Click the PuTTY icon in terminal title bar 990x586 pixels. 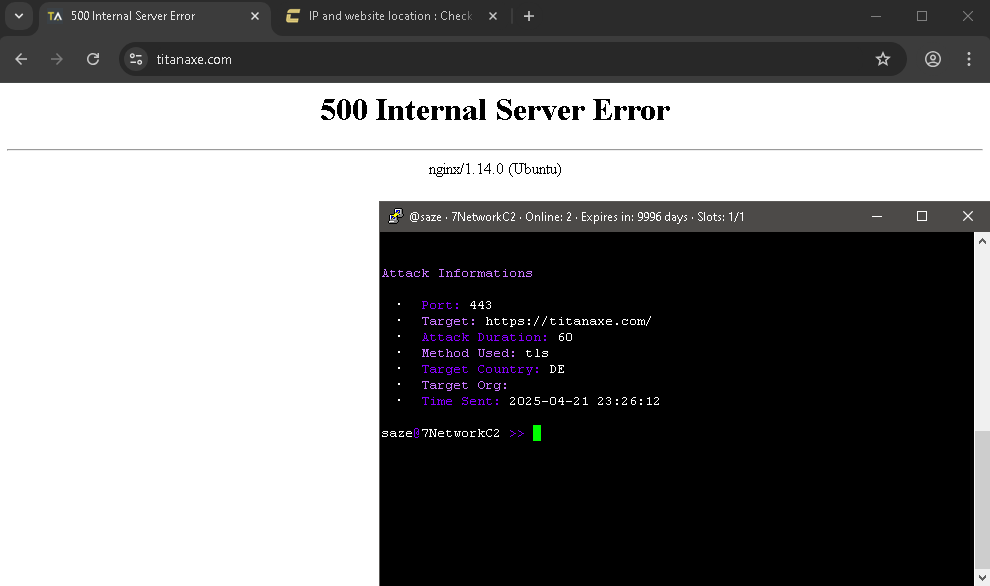(x=396, y=217)
